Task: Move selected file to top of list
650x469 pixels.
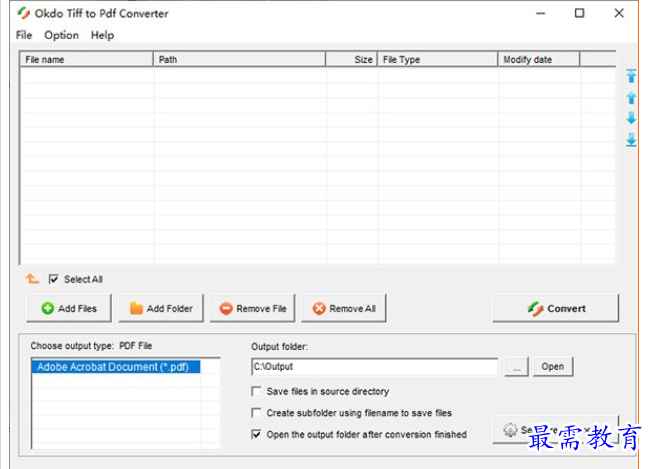Action: click(x=631, y=76)
